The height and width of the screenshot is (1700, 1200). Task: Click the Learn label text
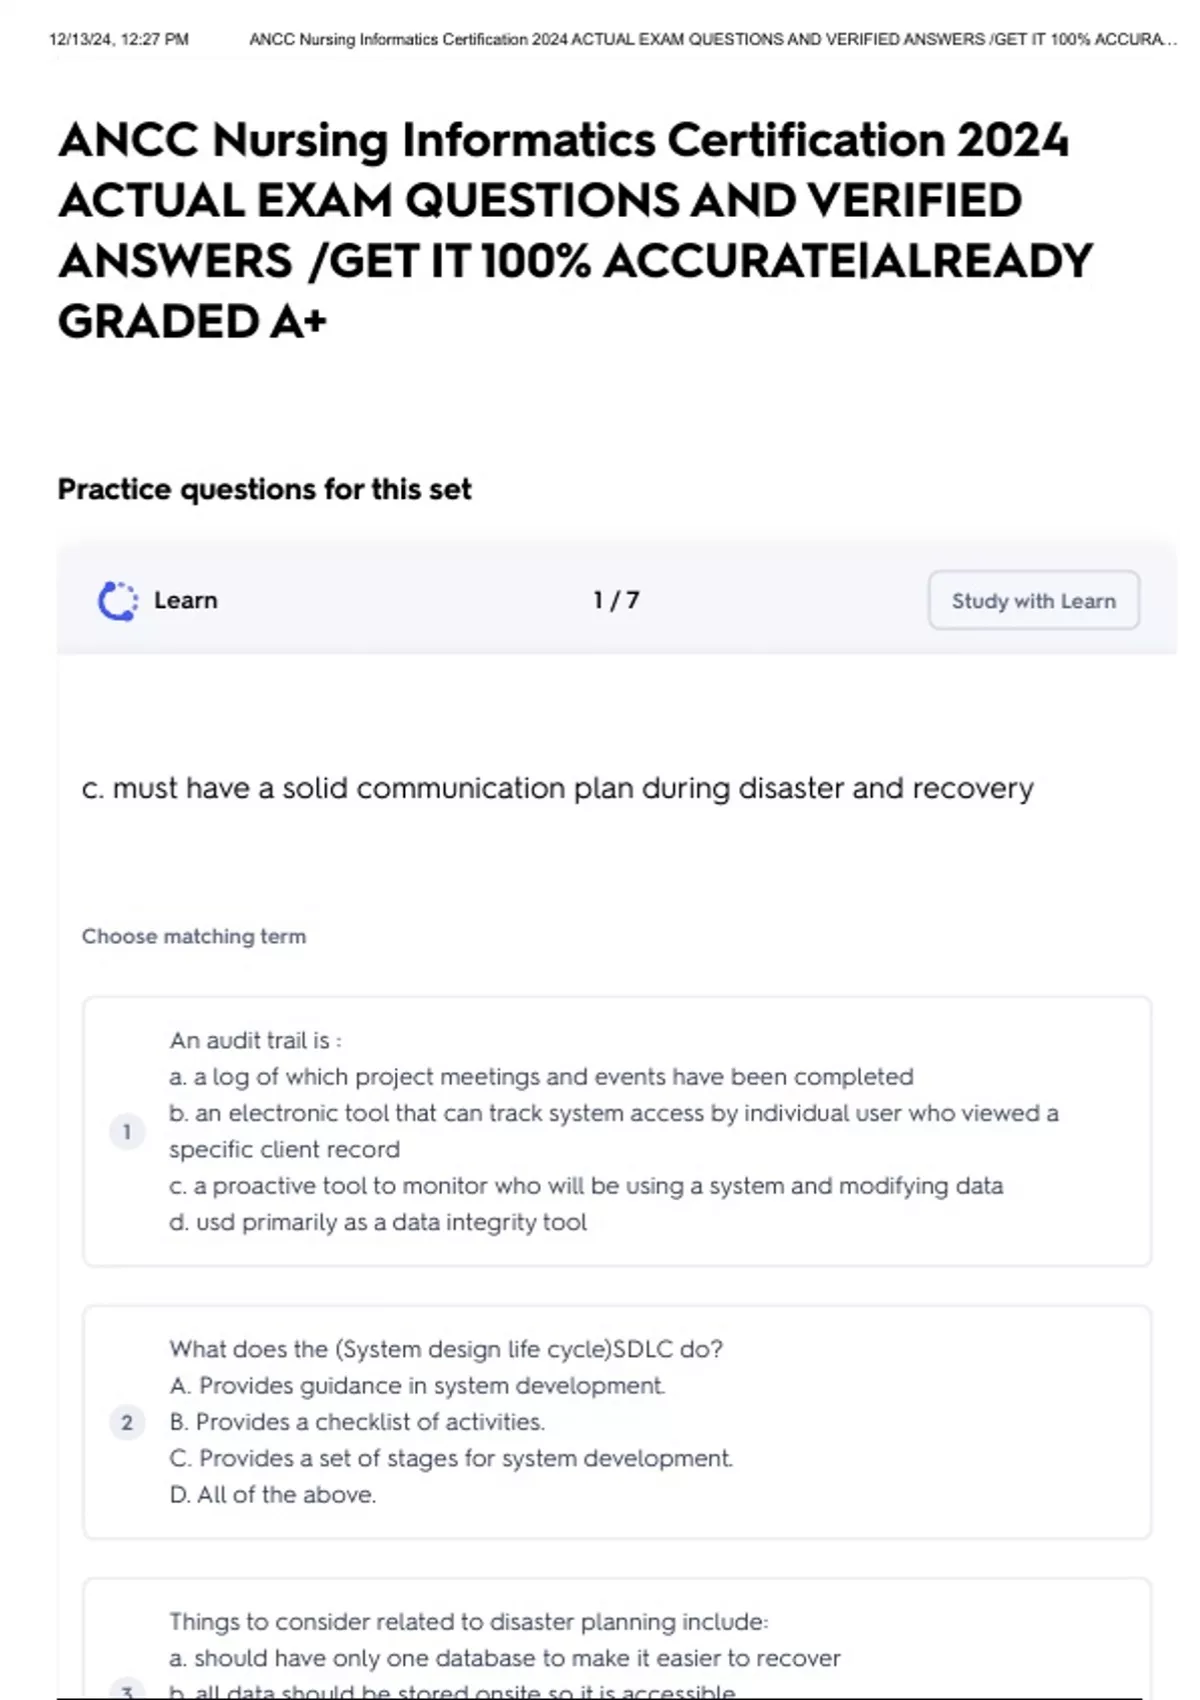coord(185,601)
